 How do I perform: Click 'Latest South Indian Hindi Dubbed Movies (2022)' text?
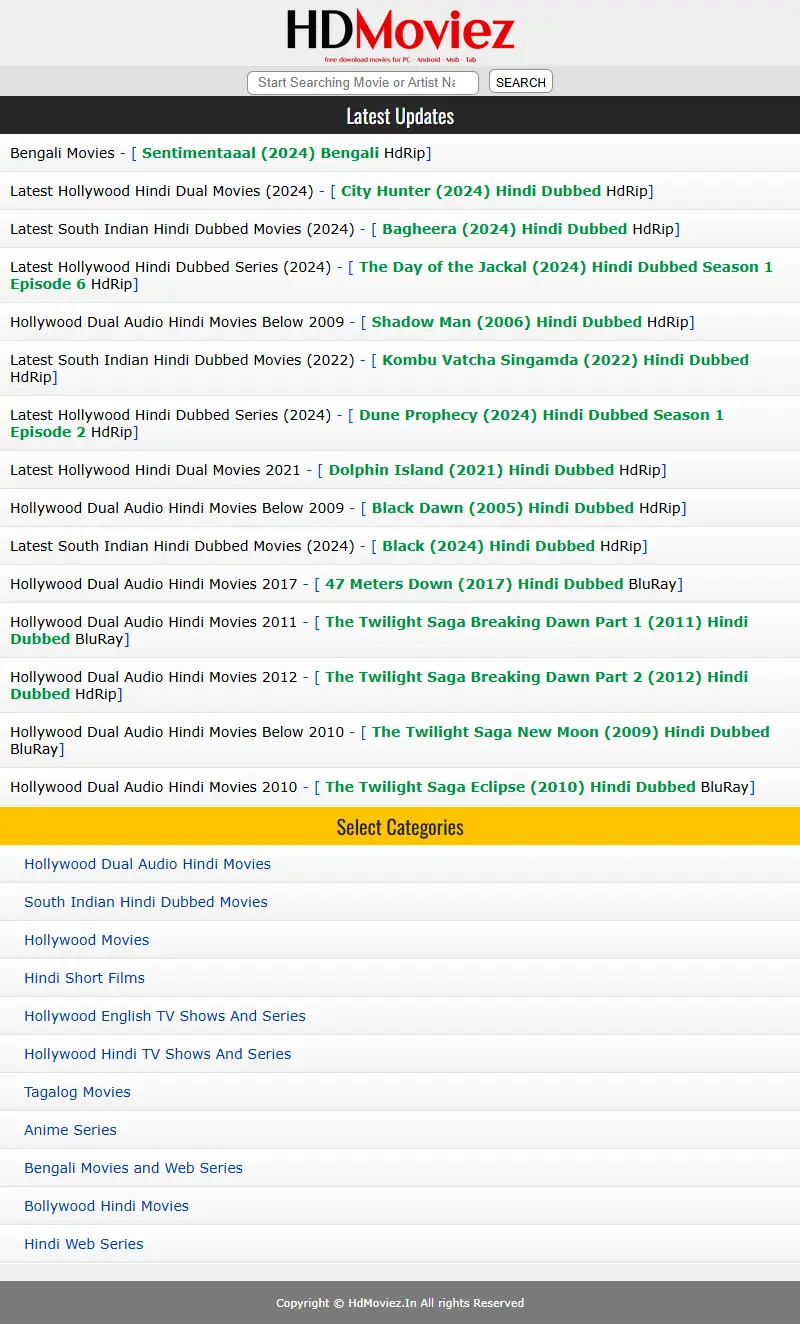pyautogui.click(x=182, y=360)
